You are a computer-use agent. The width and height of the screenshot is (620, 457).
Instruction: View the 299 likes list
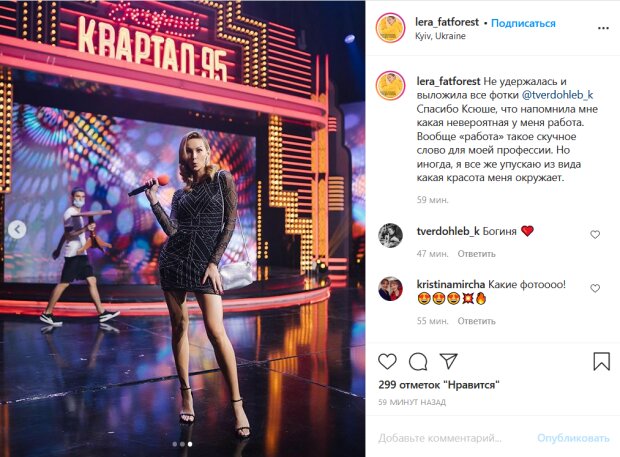(439, 385)
